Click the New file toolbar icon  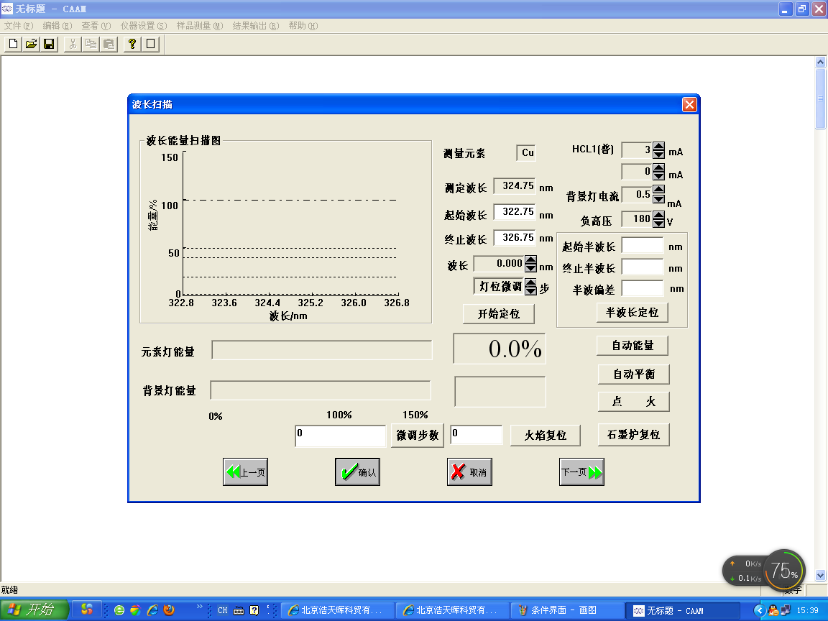click(13, 44)
